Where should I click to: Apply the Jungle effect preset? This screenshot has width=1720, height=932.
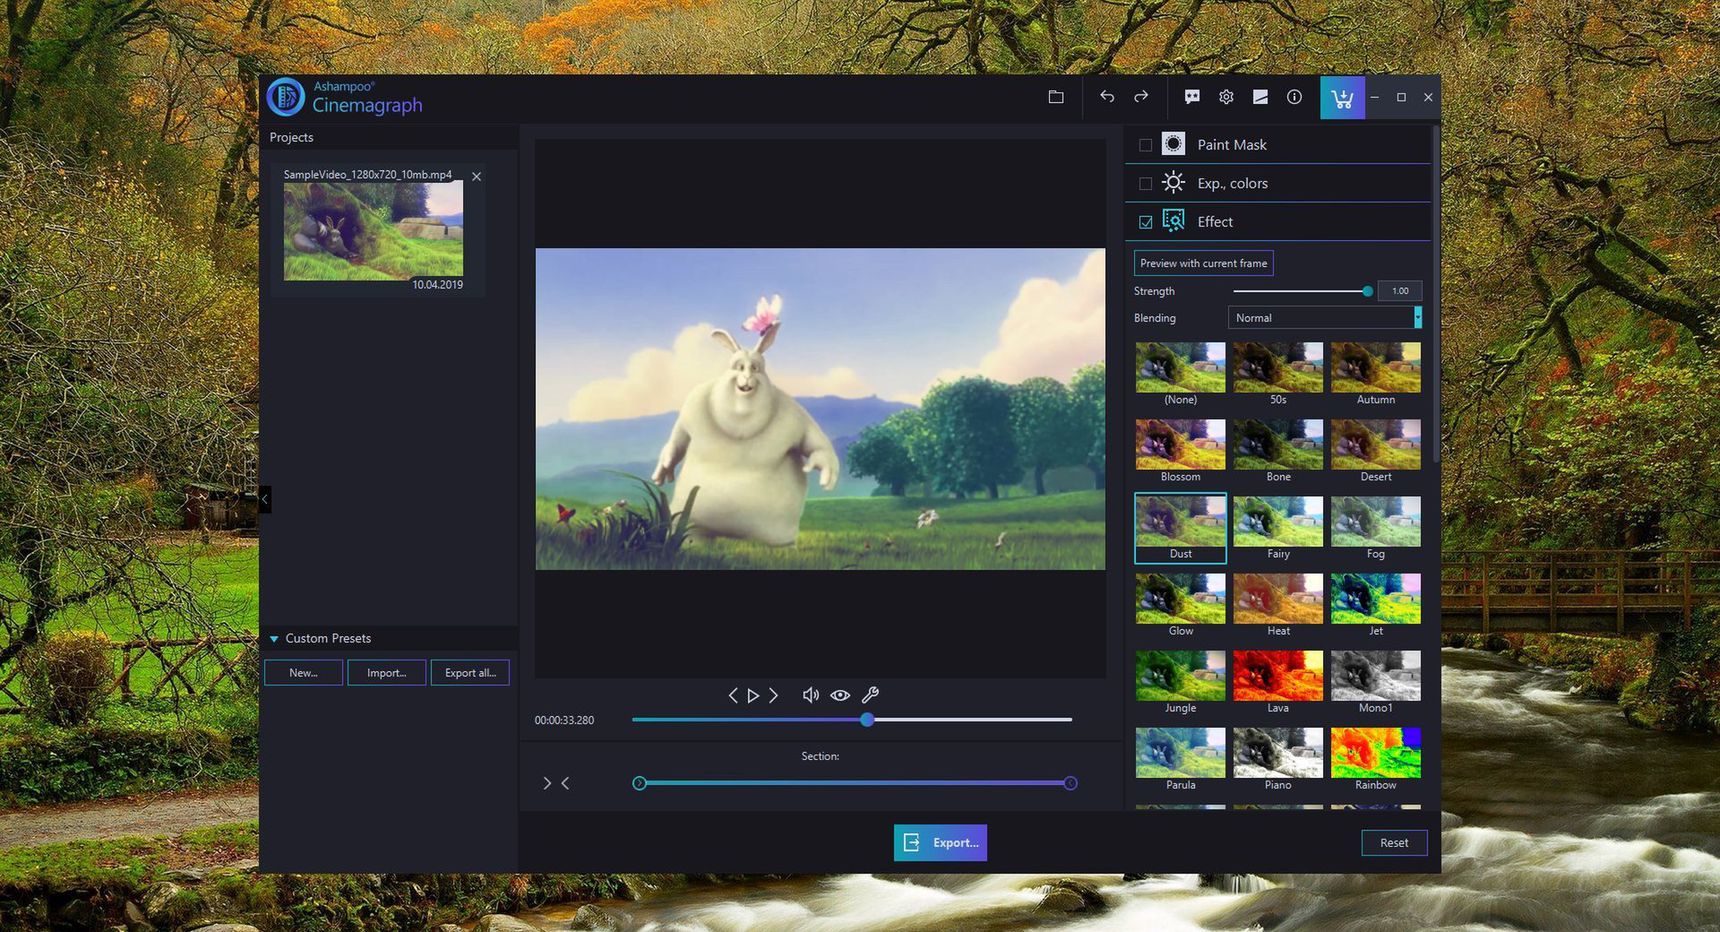[x=1180, y=682]
